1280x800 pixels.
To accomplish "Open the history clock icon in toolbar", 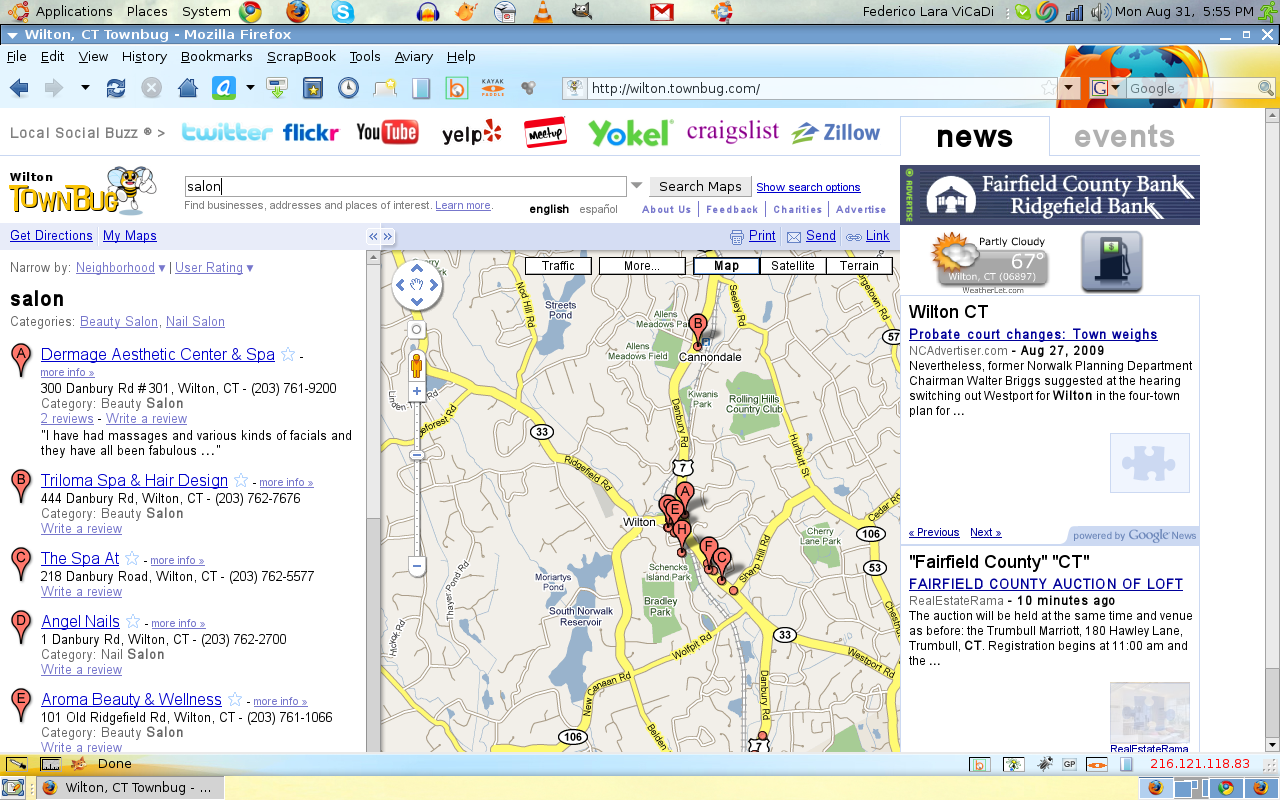I will tap(348, 88).
